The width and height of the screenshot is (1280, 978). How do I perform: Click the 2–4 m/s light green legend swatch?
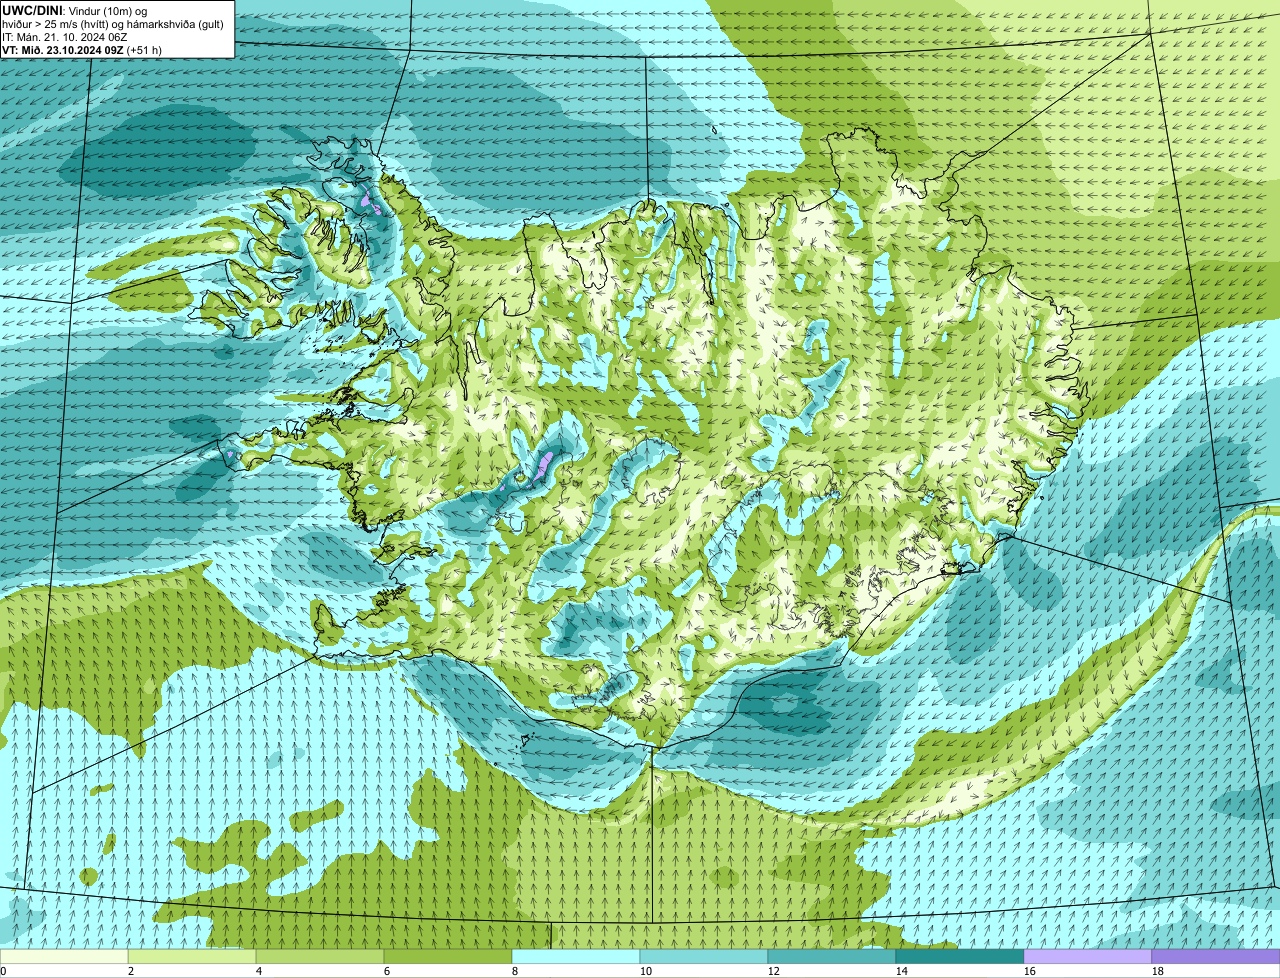tap(192, 956)
